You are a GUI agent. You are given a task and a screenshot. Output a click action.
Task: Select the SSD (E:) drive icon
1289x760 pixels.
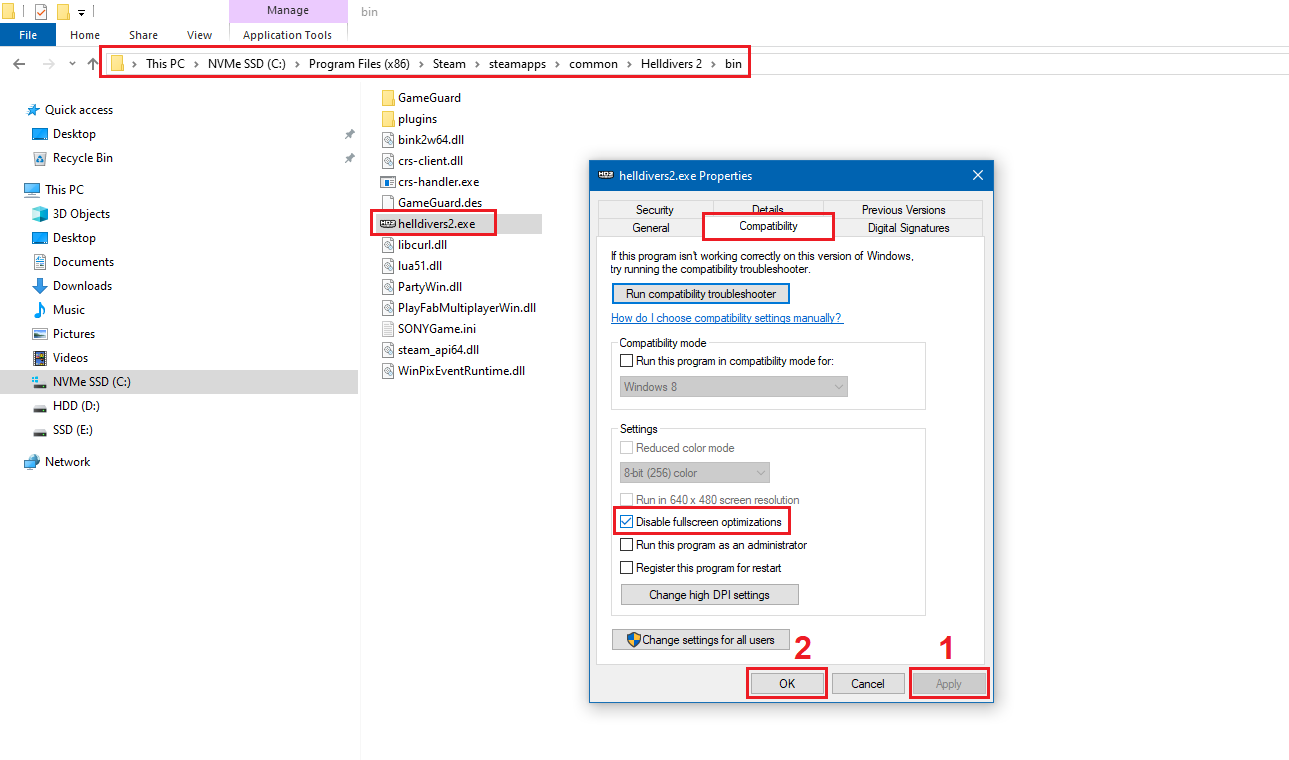(x=40, y=430)
